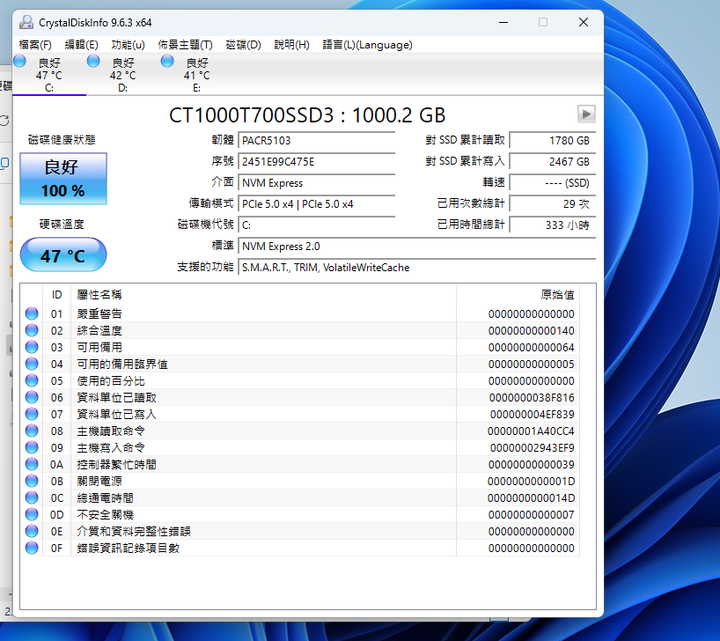This screenshot has width=720, height=641.
Task: Click the 硬碟溫度 label
Action: [62, 224]
